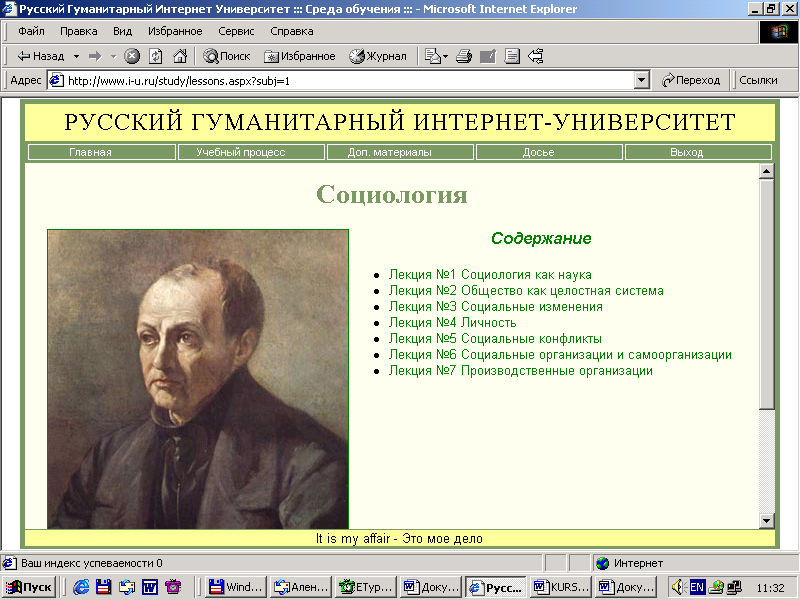This screenshot has height=600, width=800.
Task: Open Лекция №3 Социальные изменения
Action: [x=495, y=307]
